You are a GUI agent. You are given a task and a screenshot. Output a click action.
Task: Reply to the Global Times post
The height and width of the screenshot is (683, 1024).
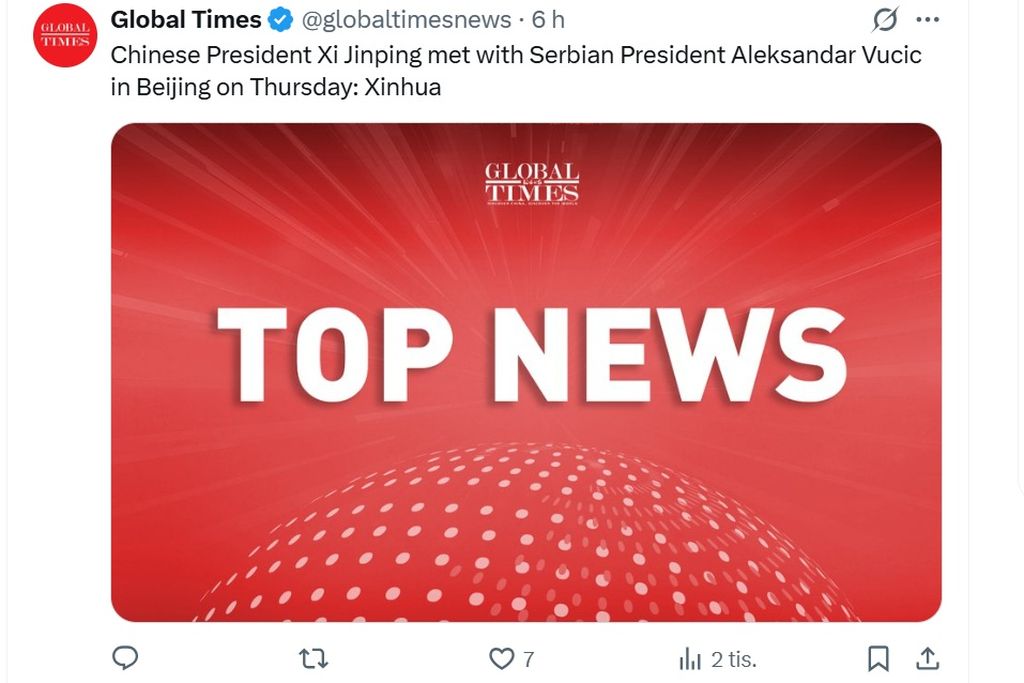pos(125,658)
